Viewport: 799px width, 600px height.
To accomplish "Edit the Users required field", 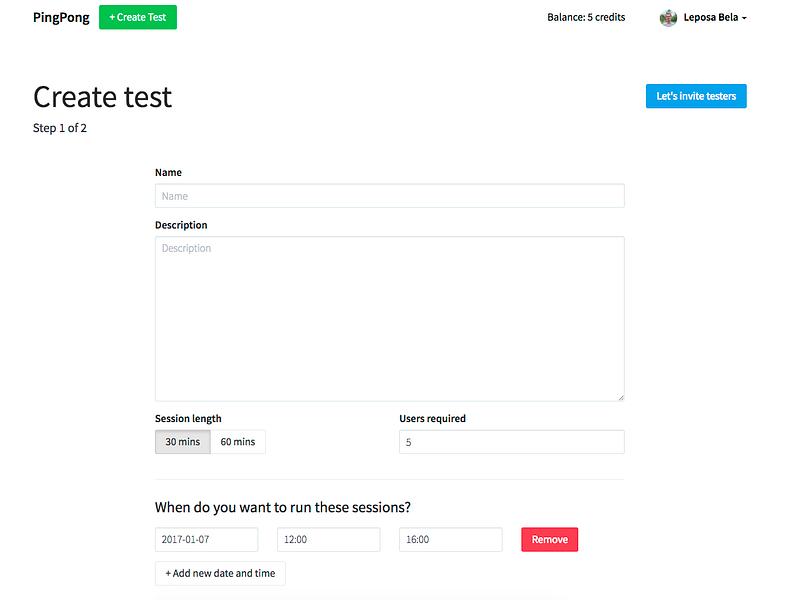I will point(512,442).
